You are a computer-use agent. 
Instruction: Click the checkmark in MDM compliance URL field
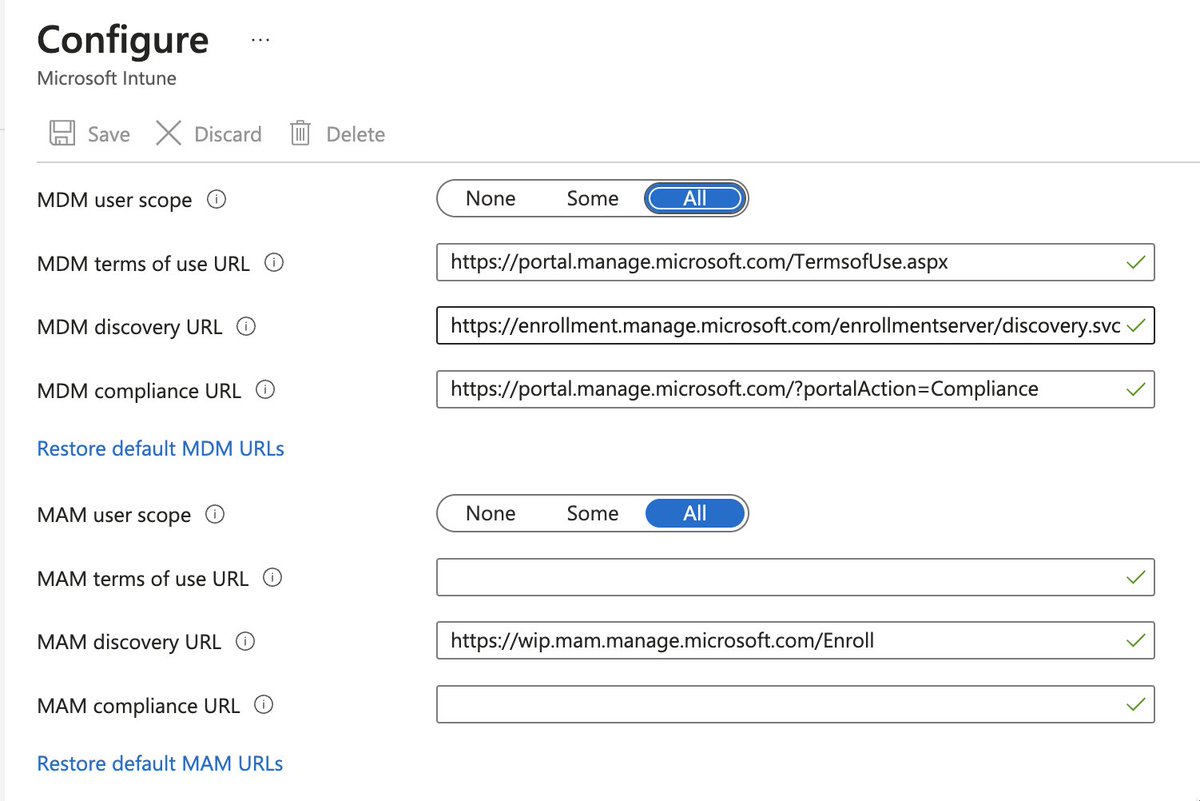[1135, 389]
